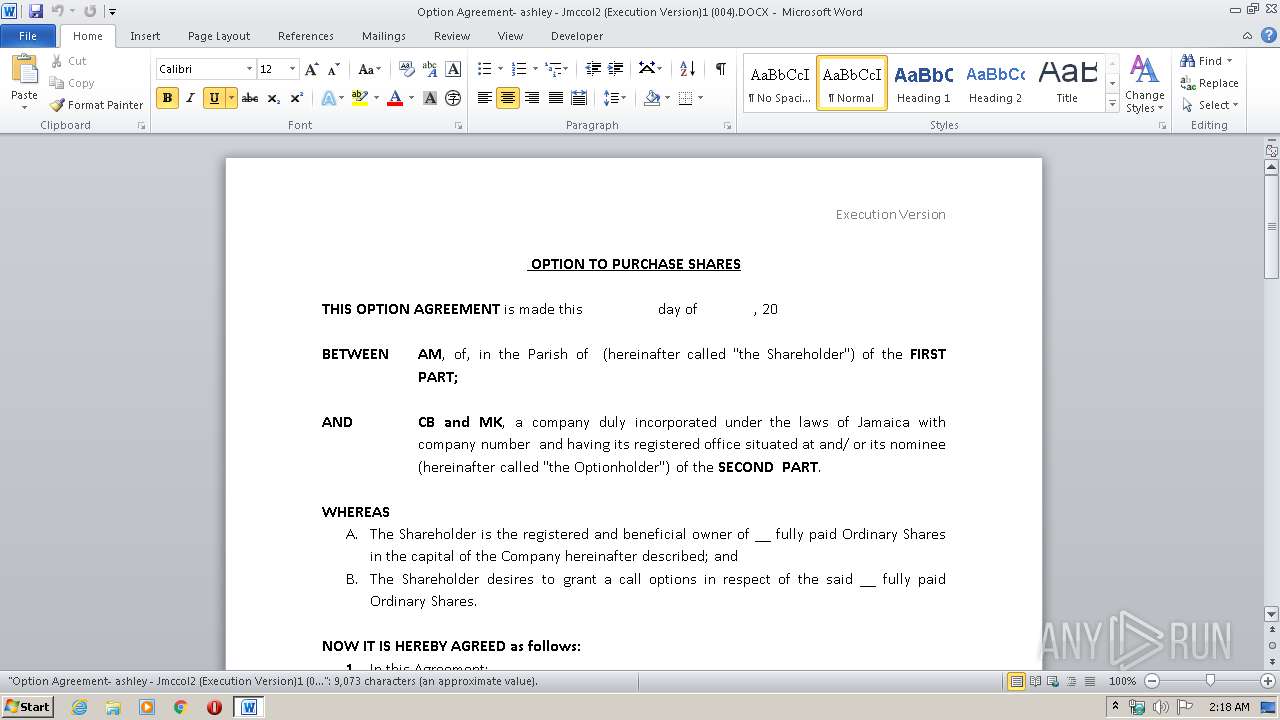The image size is (1280, 720).
Task: Click the vertical scrollbar down arrow
Action: click(1271, 614)
